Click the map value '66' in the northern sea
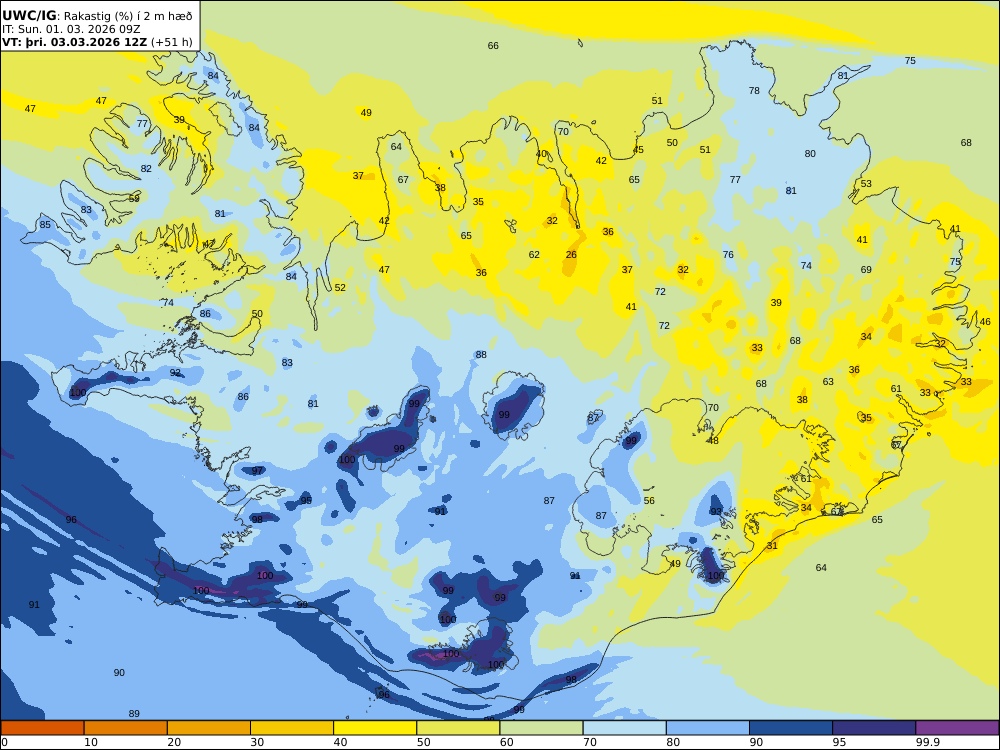The height and width of the screenshot is (750, 1000). pos(493,46)
